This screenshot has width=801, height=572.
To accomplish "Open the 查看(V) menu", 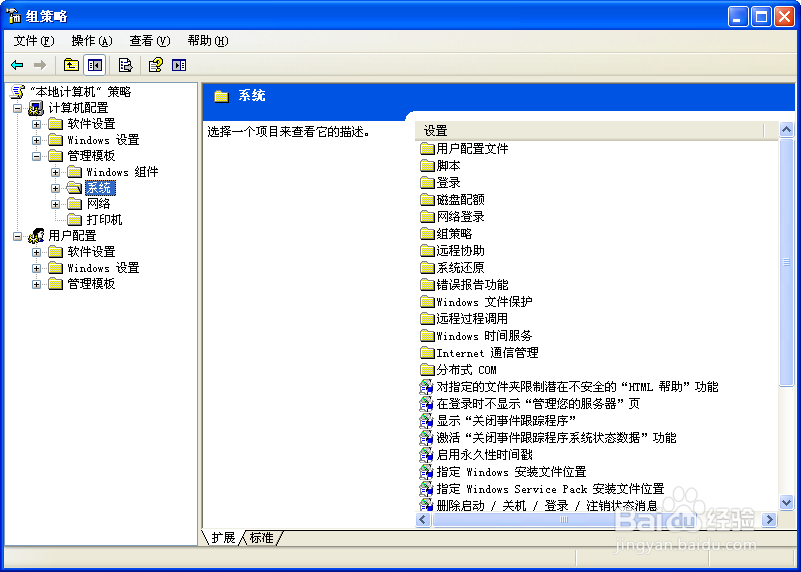I will click(149, 41).
